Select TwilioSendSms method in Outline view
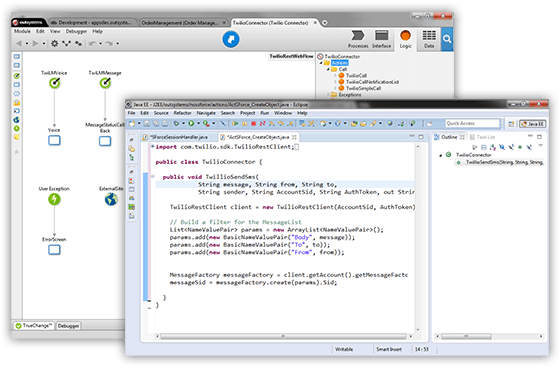Viewport: 560px width, 368px height. tap(500, 163)
